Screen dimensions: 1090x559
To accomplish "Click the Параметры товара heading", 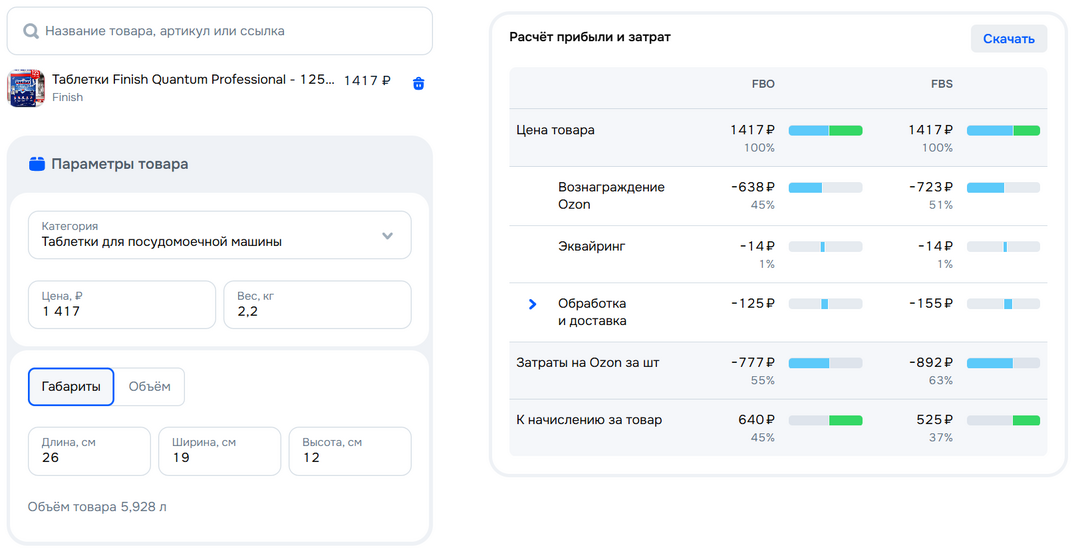I will coord(120,164).
